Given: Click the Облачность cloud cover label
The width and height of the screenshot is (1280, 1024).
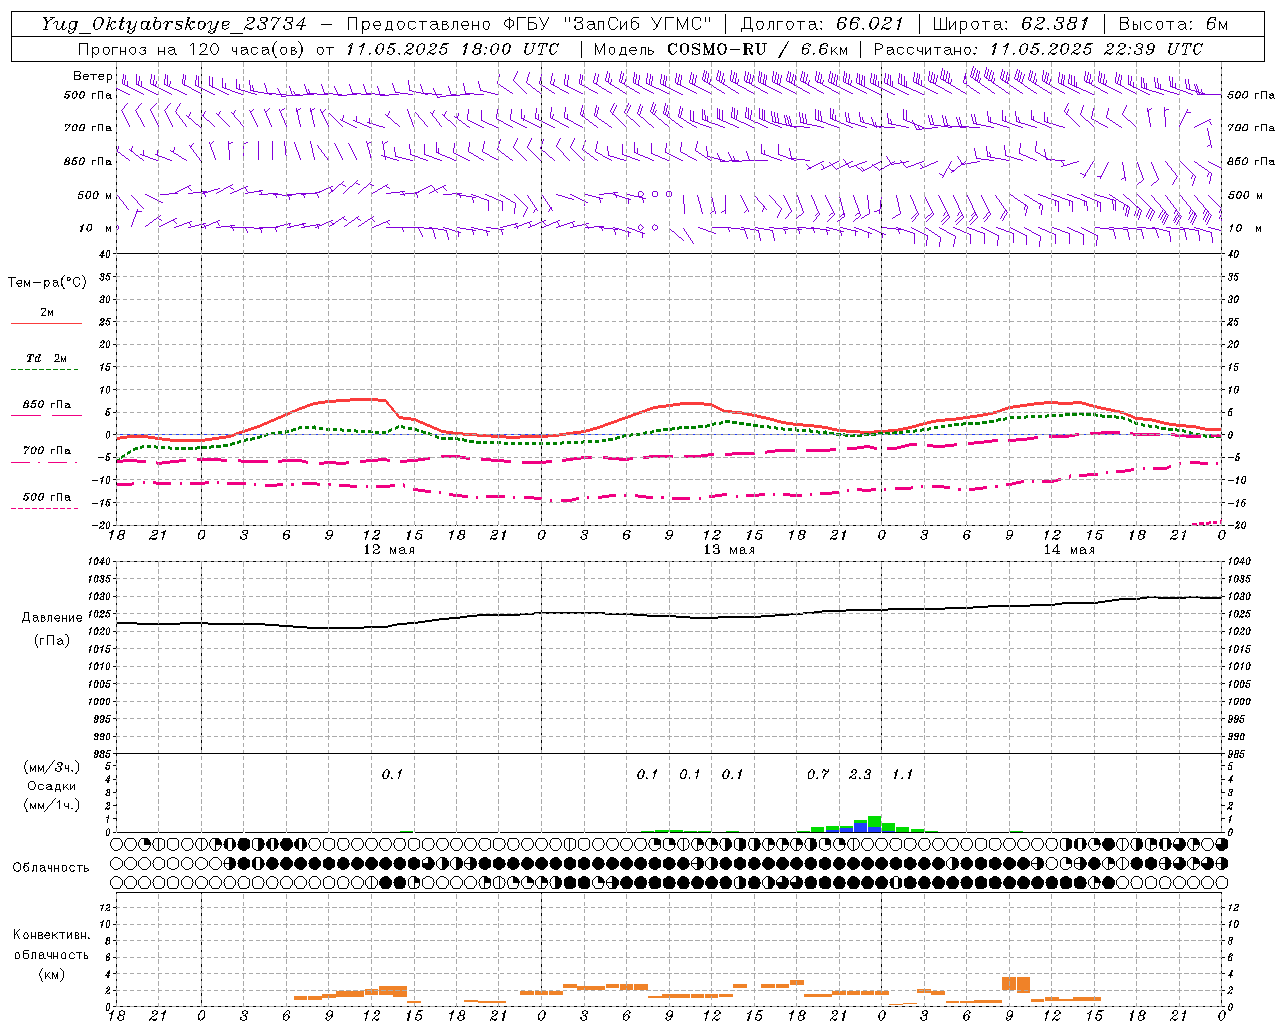Looking at the screenshot, I should (51, 868).
